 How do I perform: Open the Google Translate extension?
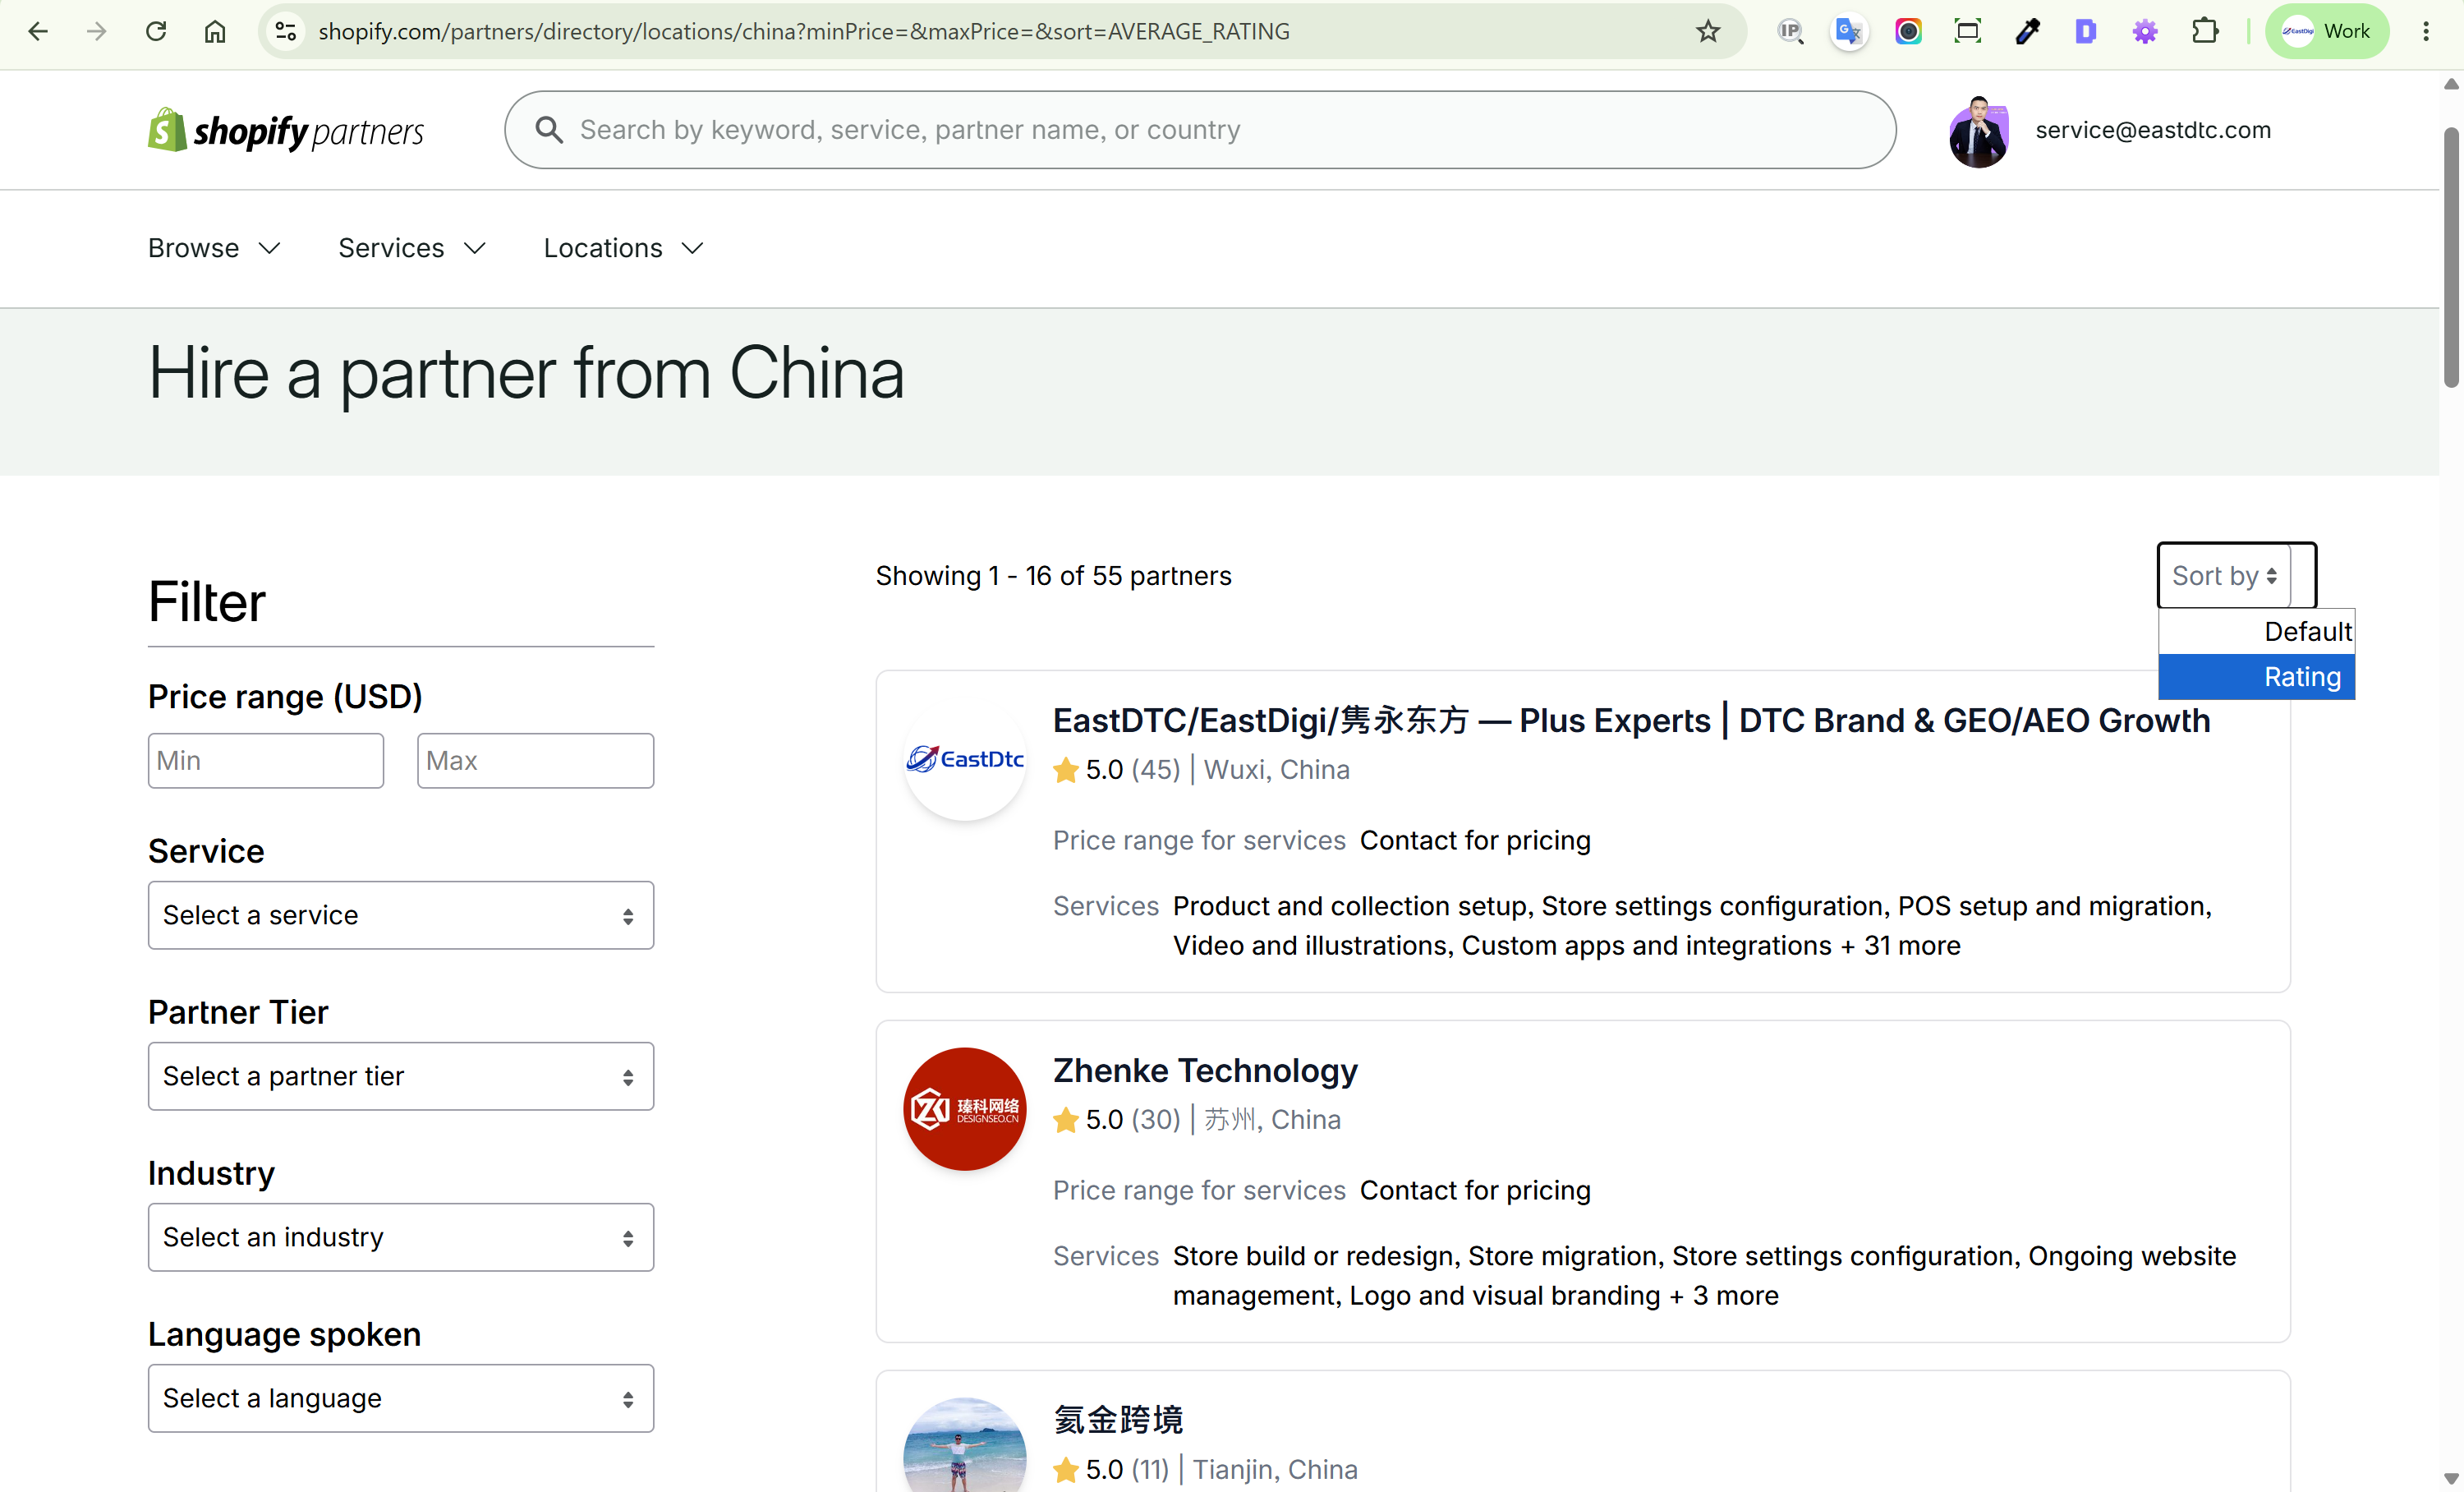click(x=1849, y=31)
